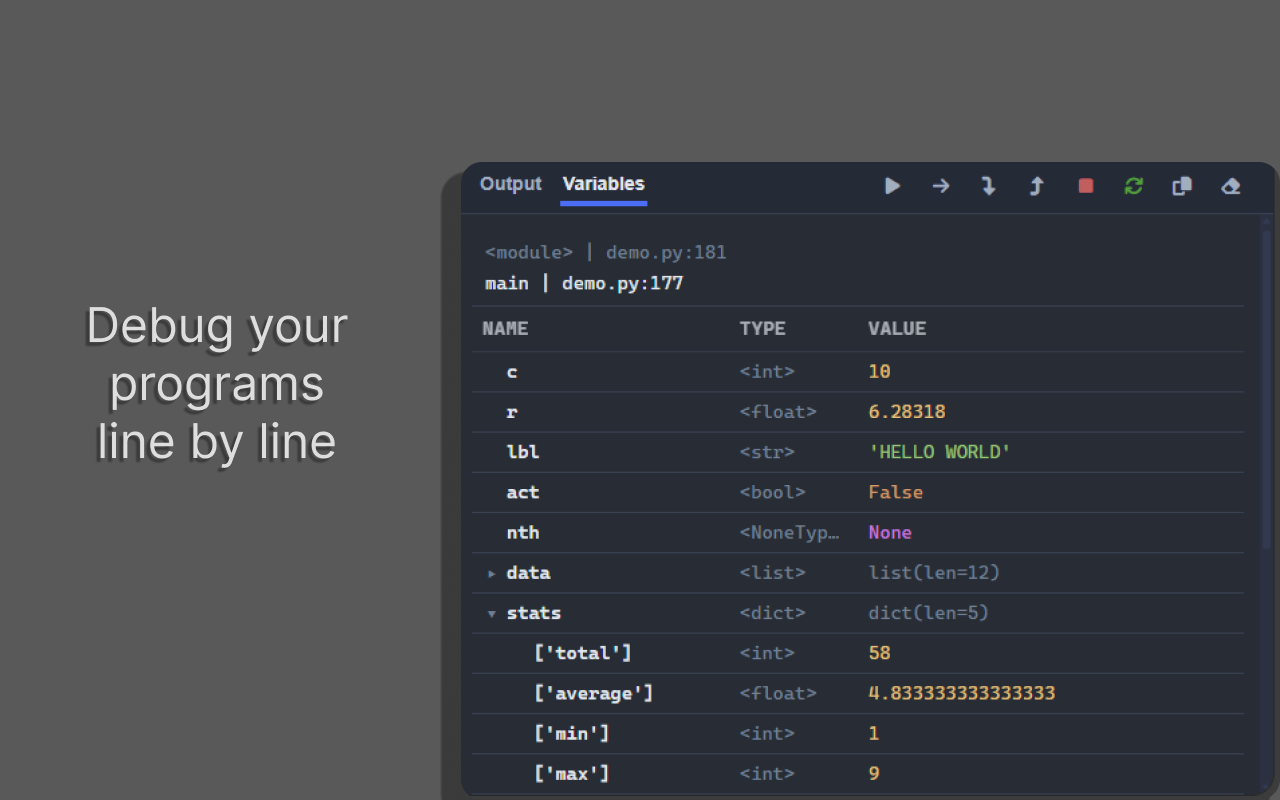Screen dimensions: 1280x800
Task: Click the value False
Action: click(896, 492)
